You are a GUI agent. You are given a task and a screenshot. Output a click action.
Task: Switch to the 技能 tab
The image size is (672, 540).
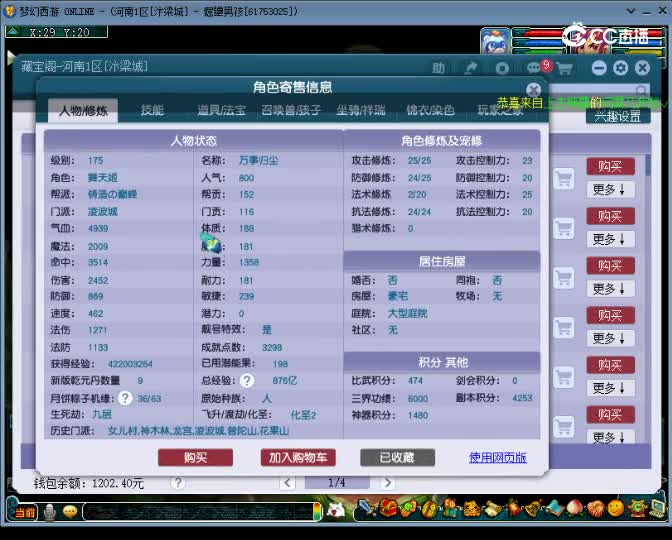click(x=152, y=111)
